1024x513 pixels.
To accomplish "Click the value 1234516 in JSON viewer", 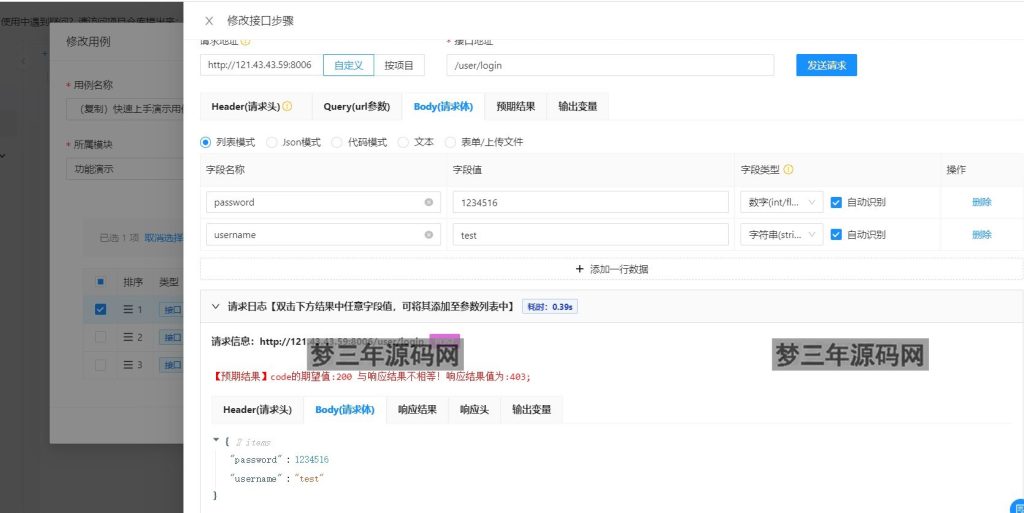I will (x=312, y=459).
